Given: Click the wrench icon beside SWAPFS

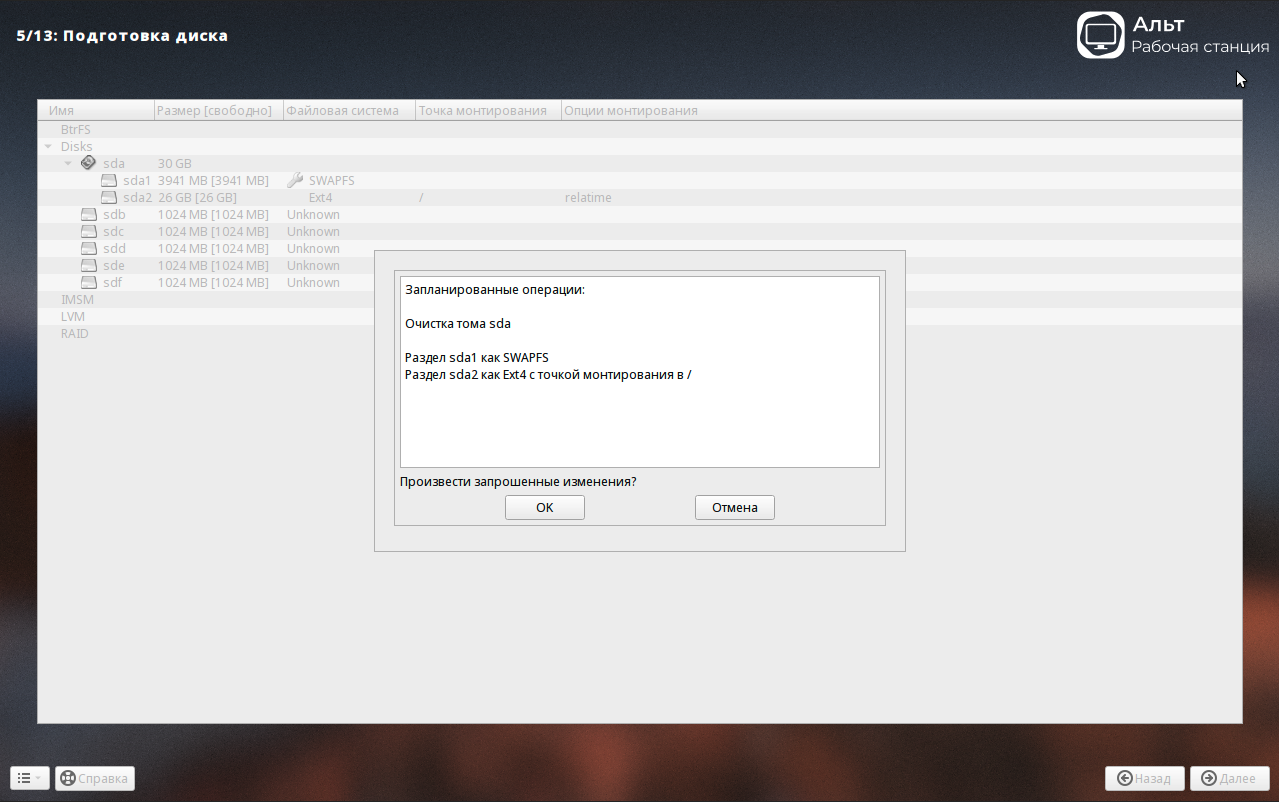Looking at the screenshot, I should coord(295,181).
